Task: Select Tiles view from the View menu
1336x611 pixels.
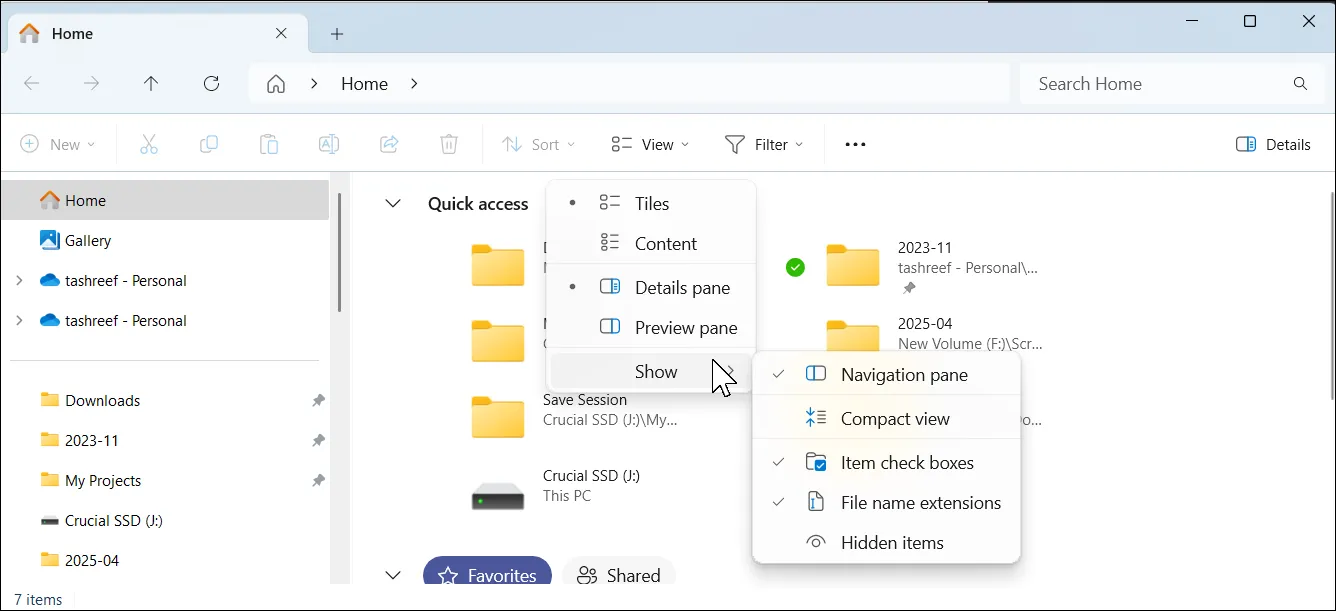Action: (651, 202)
